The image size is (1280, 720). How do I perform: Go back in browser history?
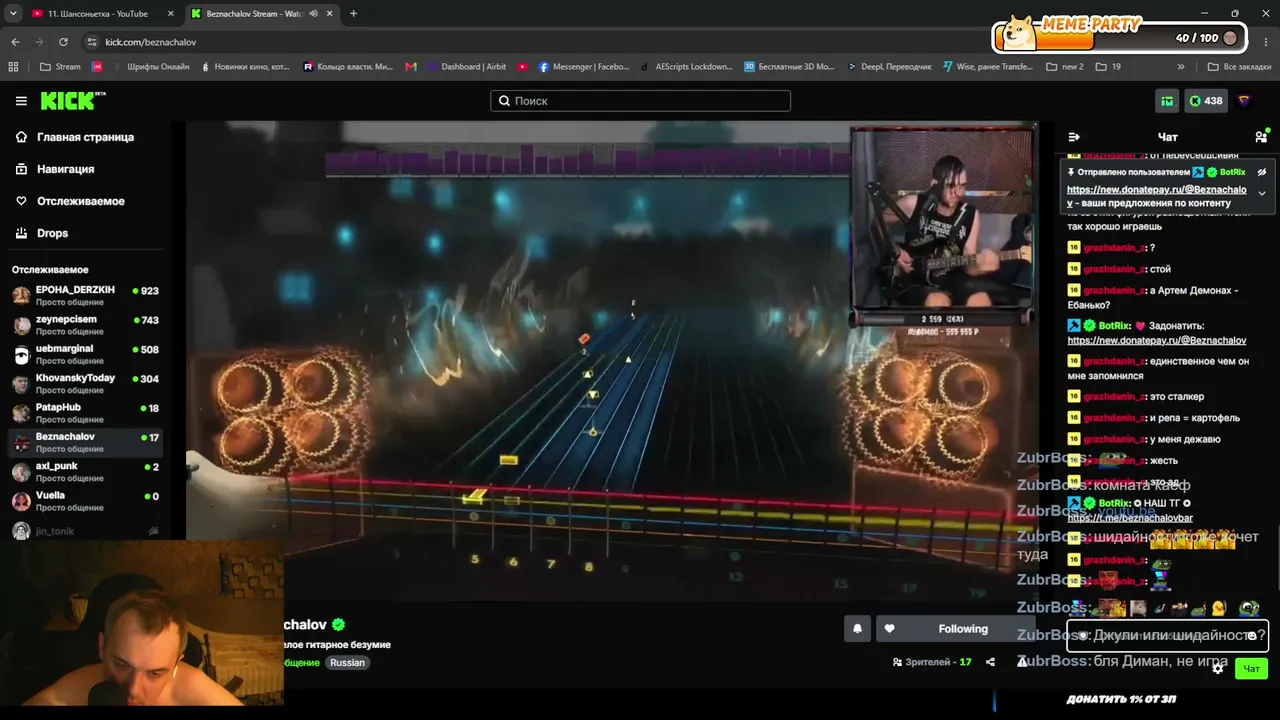(15, 42)
